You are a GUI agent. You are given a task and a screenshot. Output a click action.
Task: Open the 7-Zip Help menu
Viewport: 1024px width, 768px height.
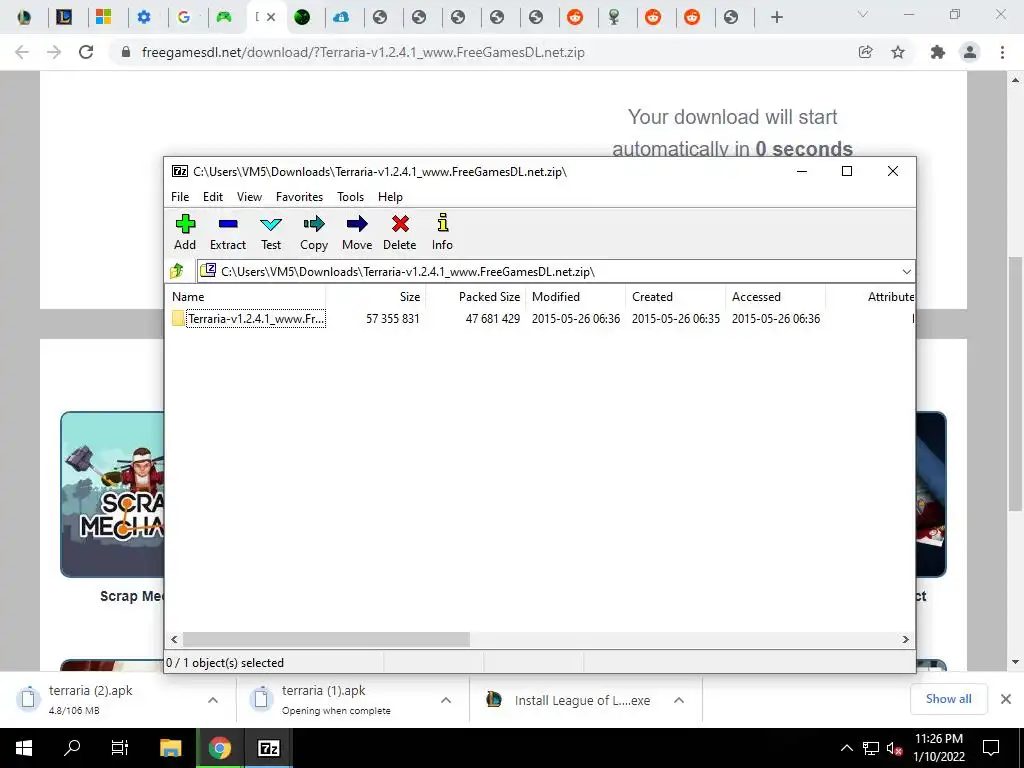[390, 197]
